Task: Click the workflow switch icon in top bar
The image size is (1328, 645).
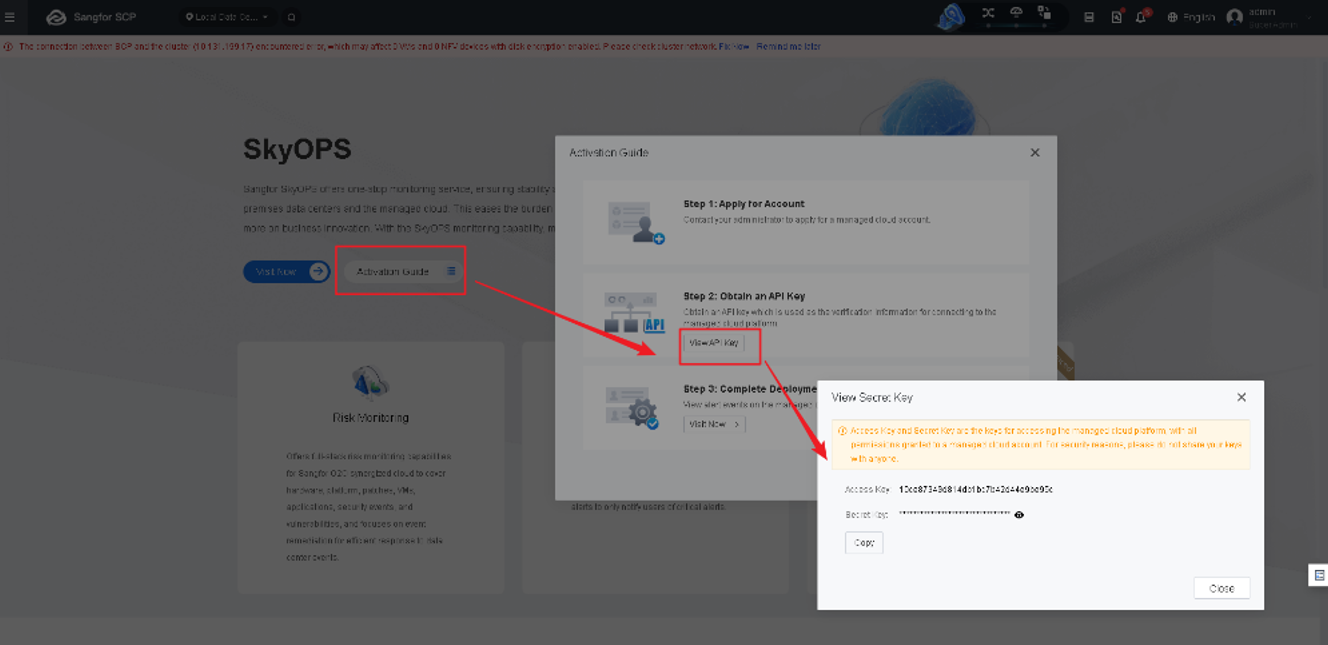Action: (989, 15)
